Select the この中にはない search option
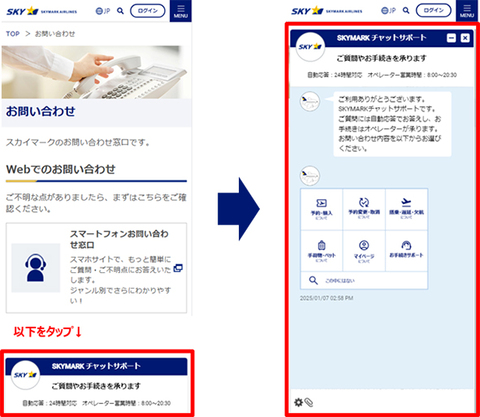The width and height of the screenshot is (480, 417). click(364, 280)
